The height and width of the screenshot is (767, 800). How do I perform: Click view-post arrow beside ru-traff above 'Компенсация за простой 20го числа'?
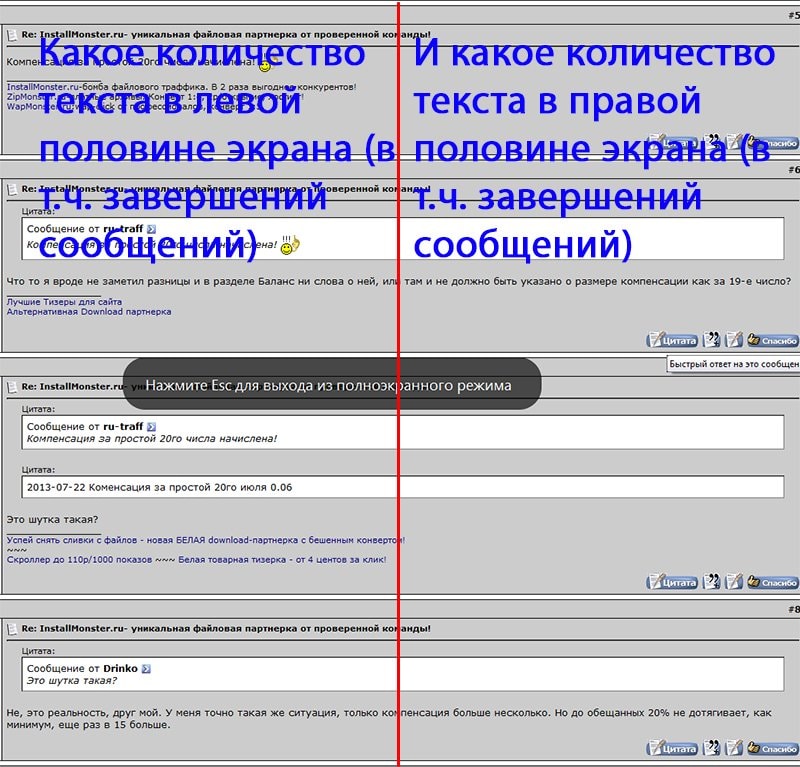coord(151,427)
